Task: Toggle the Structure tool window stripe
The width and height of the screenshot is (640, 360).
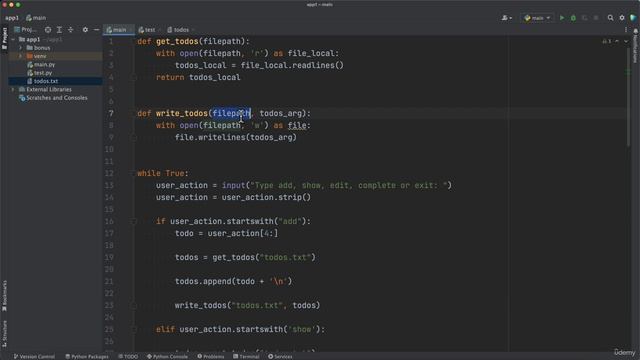Action: [4, 333]
